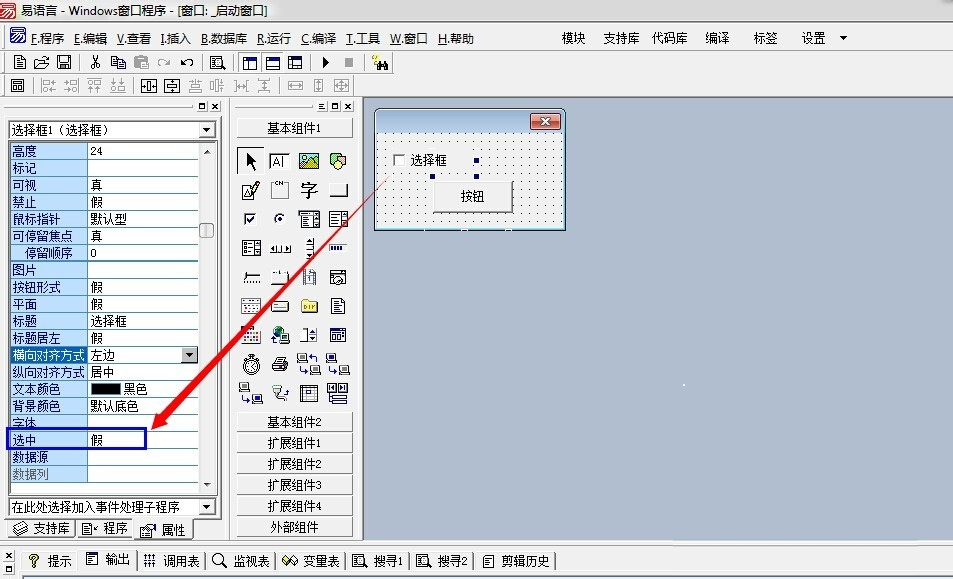Select the progress bar component icon
Screen dimensions: 953x579
click(x=337, y=248)
